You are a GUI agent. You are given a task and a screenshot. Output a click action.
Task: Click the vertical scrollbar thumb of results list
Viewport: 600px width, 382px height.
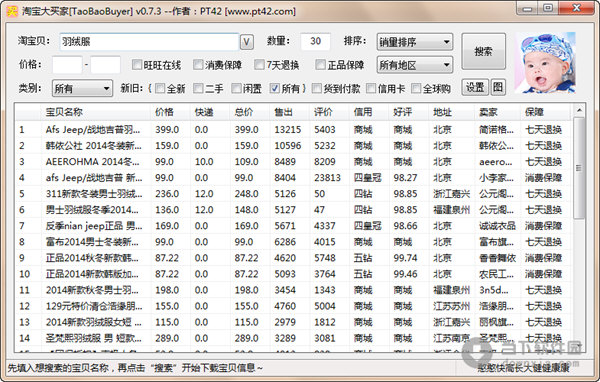(579, 168)
